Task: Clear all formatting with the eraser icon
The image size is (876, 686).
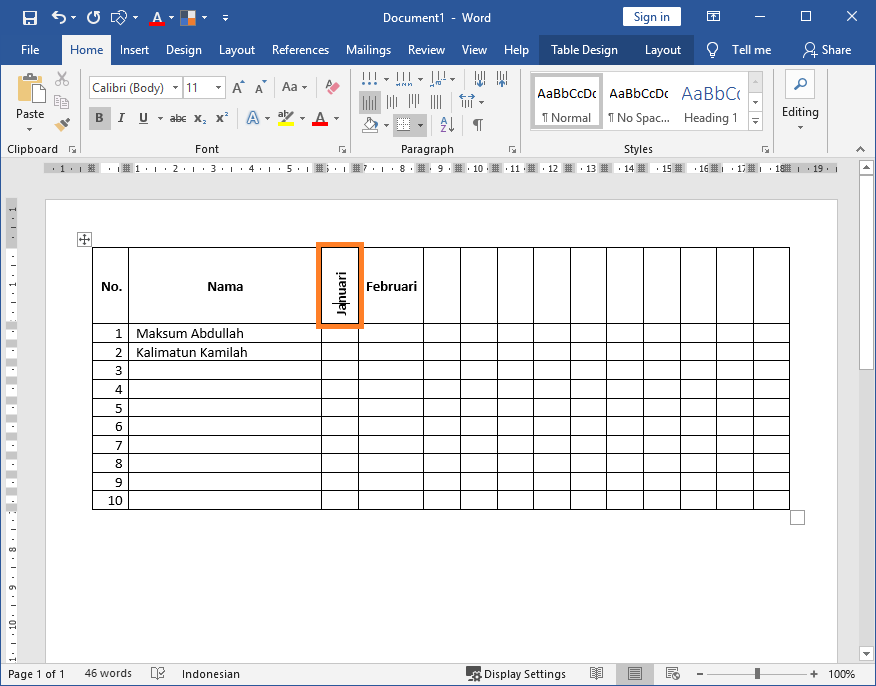Action: tap(332, 87)
